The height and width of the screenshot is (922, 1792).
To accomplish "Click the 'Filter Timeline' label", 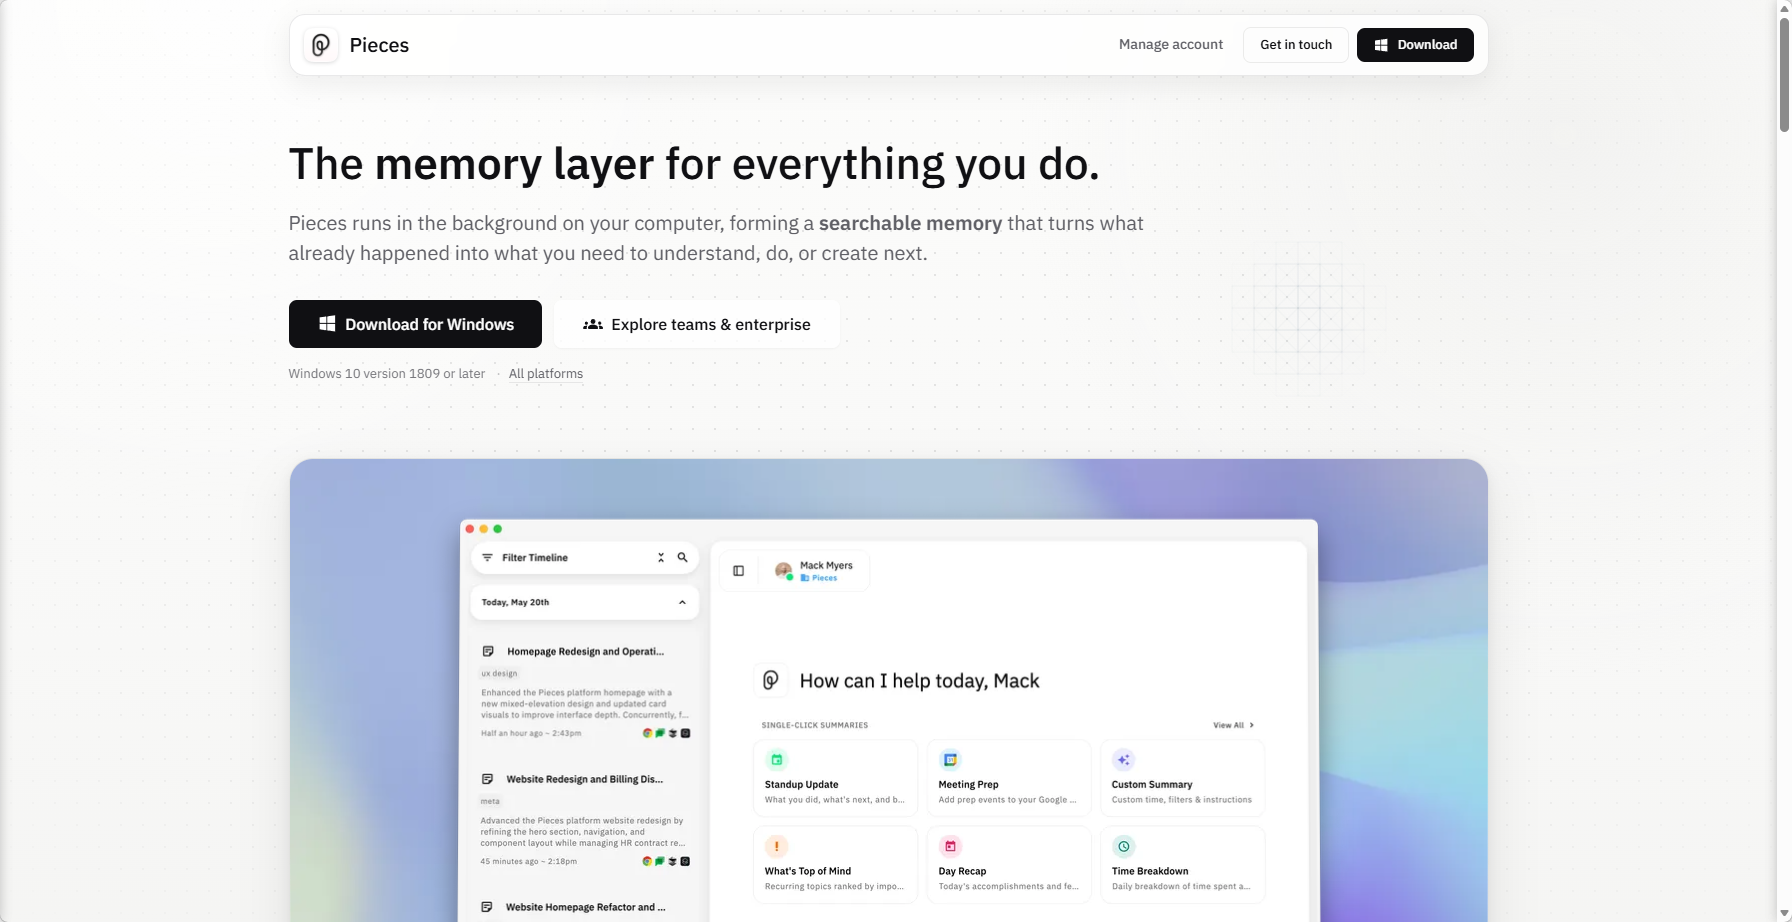I will (x=535, y=558).
